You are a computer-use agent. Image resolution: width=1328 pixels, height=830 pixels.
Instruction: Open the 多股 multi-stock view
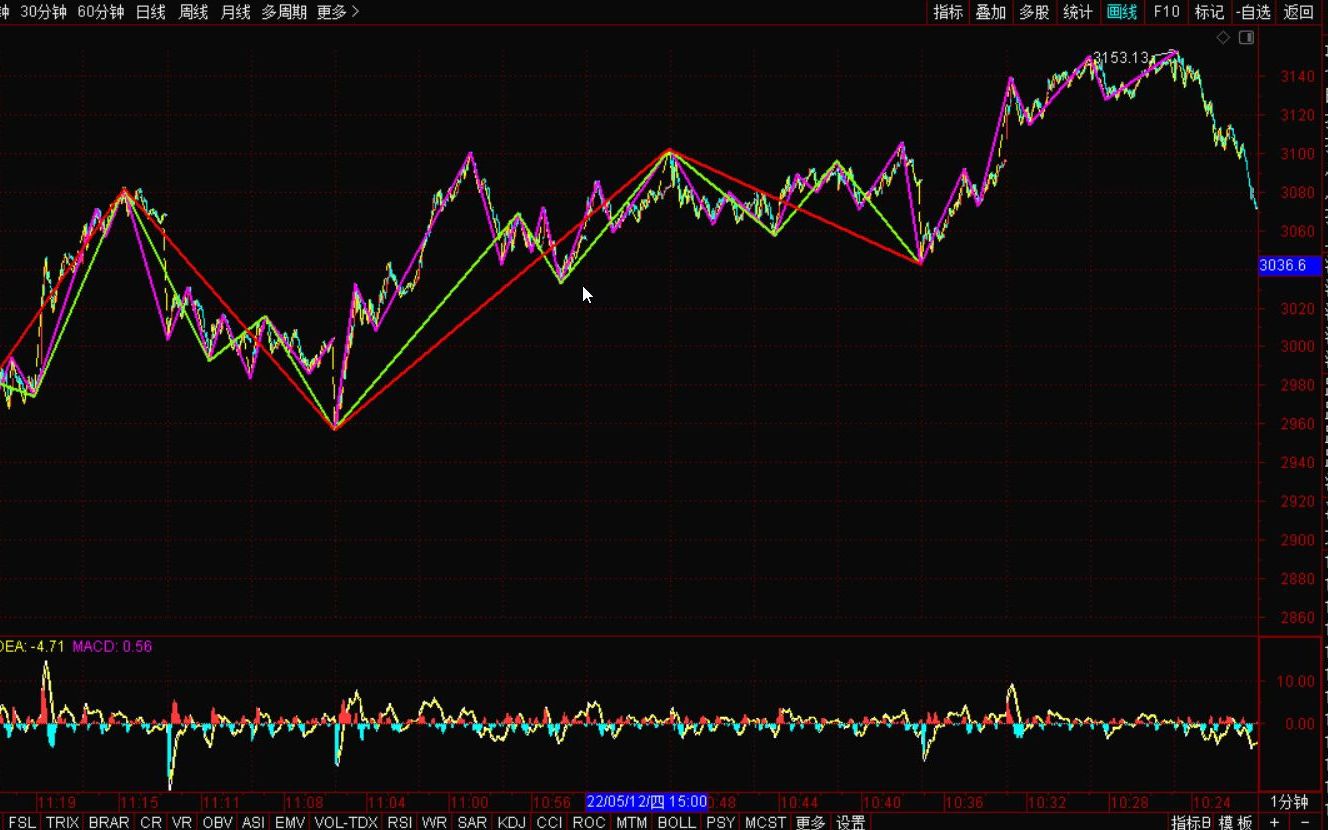1034,12
